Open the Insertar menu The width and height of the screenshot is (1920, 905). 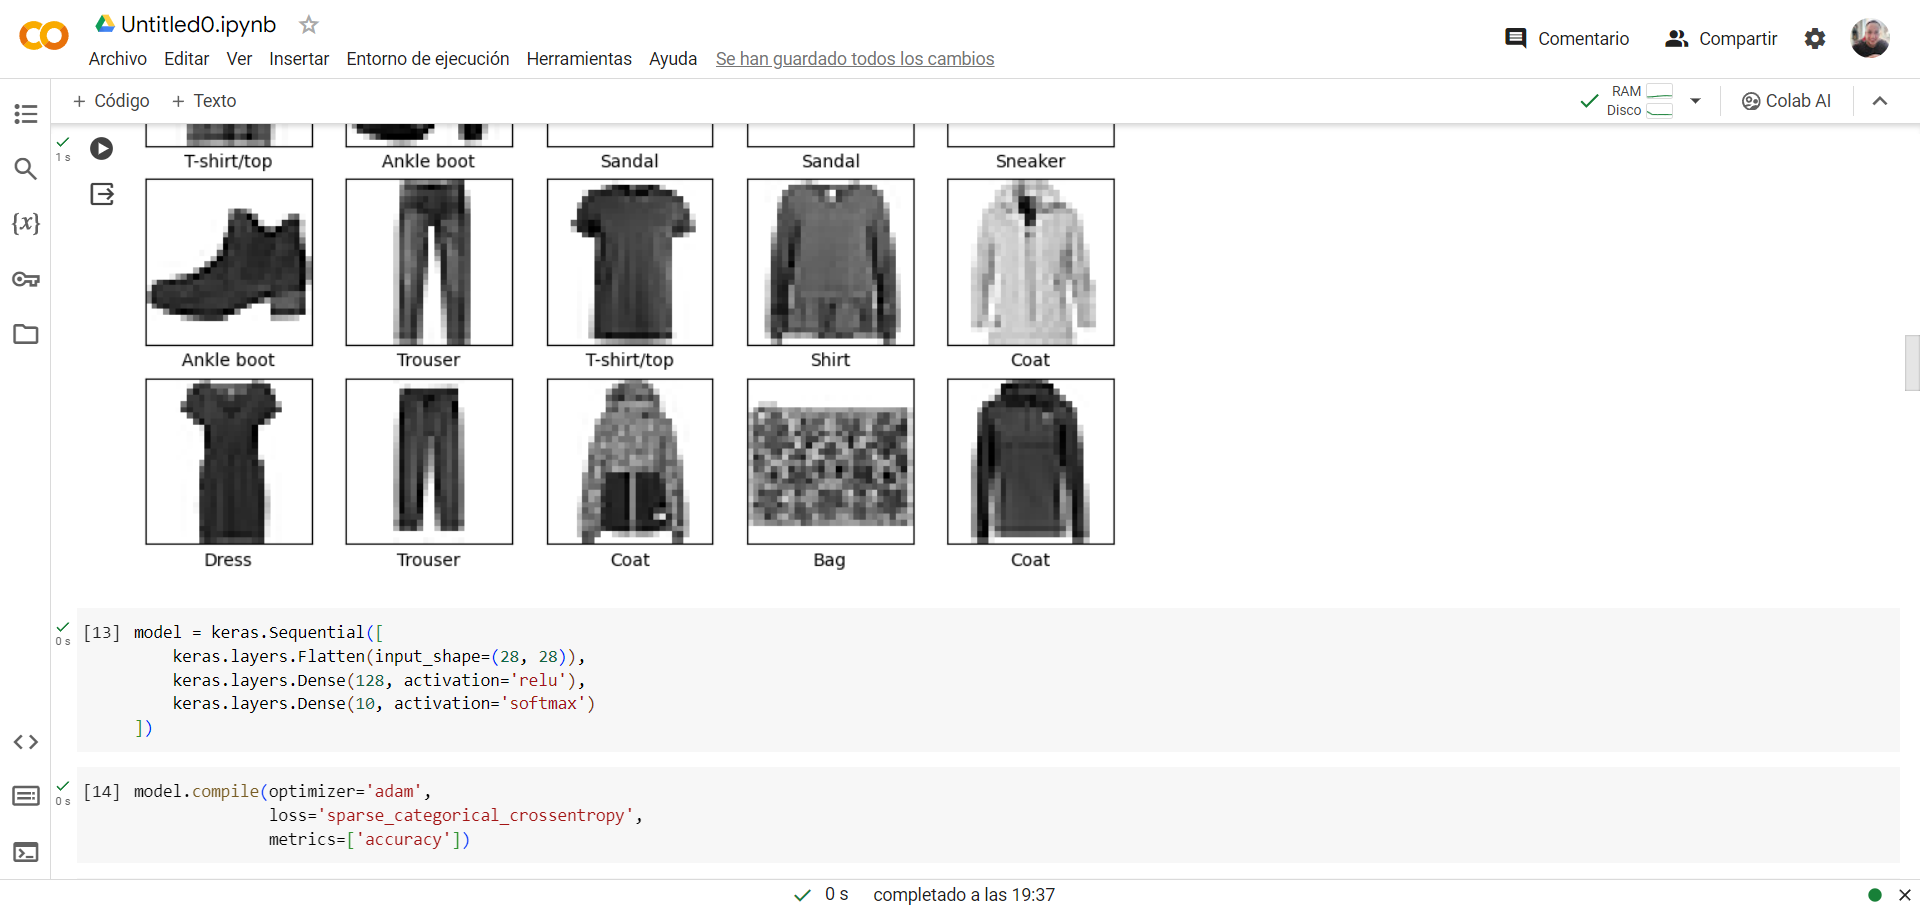click(x=299, y=59)
